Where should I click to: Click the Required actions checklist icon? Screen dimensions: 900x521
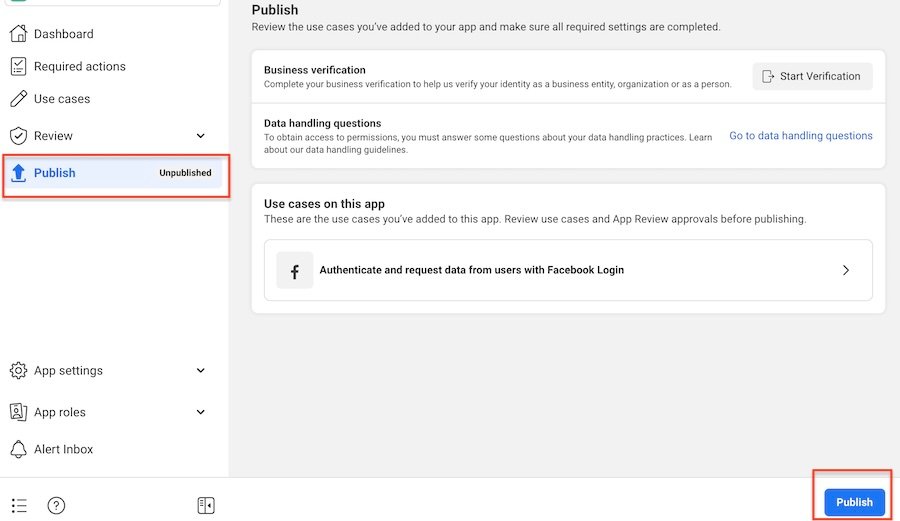18,67
